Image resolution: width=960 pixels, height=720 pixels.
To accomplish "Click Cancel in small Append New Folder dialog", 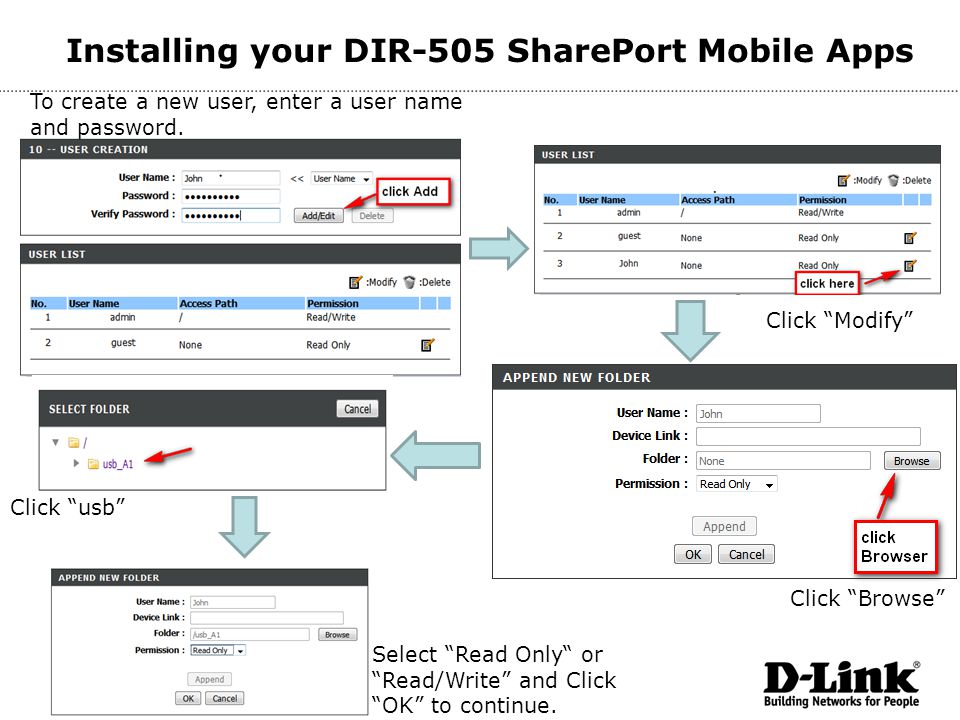I will (x=225, y=699).
